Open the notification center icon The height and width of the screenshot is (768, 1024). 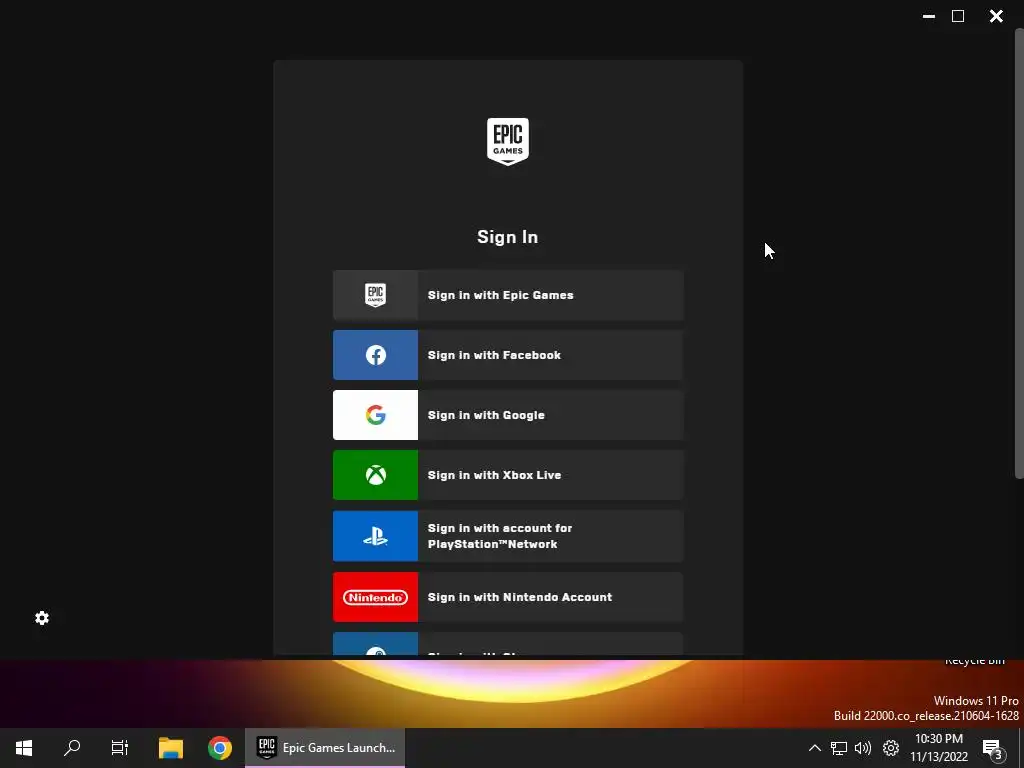click(991, 748)
